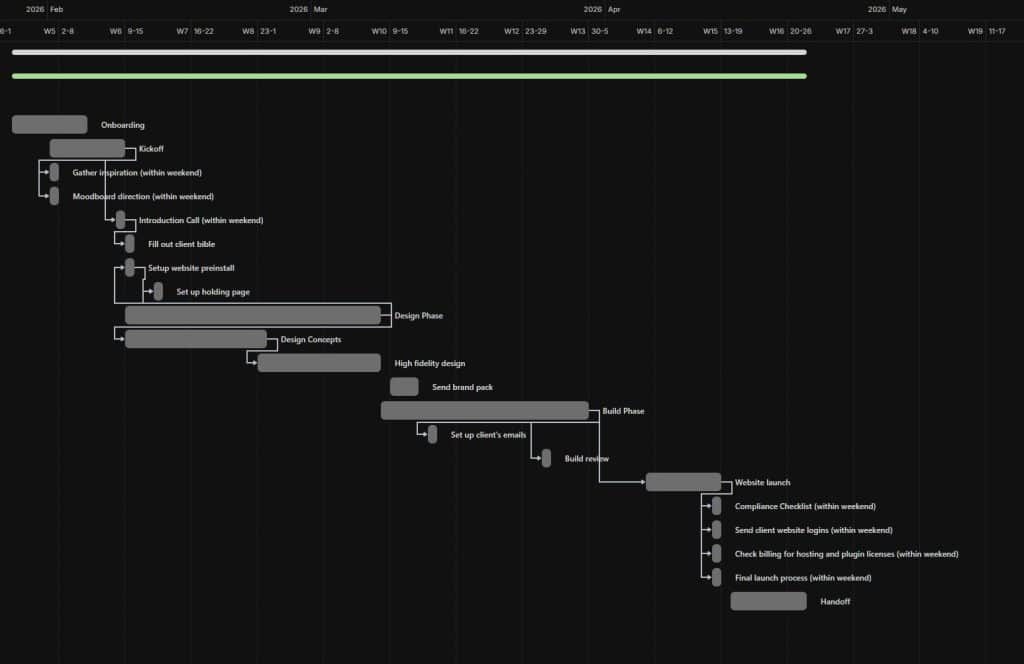Click the Website launch task bar
1024x664 pixels.
[684, 482]
